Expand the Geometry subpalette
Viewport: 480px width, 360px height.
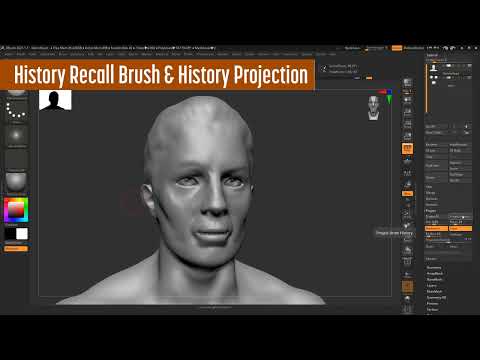click(434, 268)
